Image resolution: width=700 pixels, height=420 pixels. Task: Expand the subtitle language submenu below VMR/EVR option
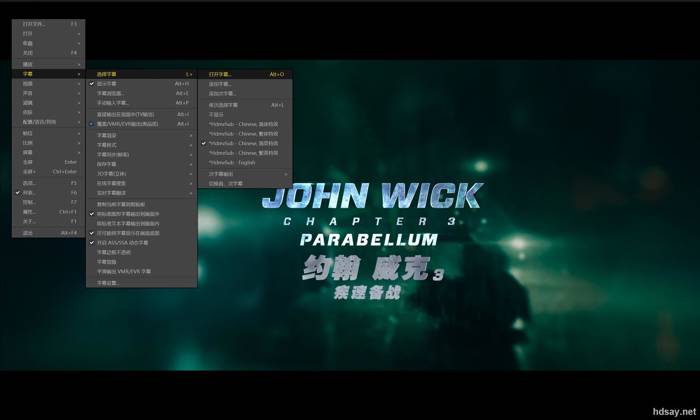tap(142, 135)
